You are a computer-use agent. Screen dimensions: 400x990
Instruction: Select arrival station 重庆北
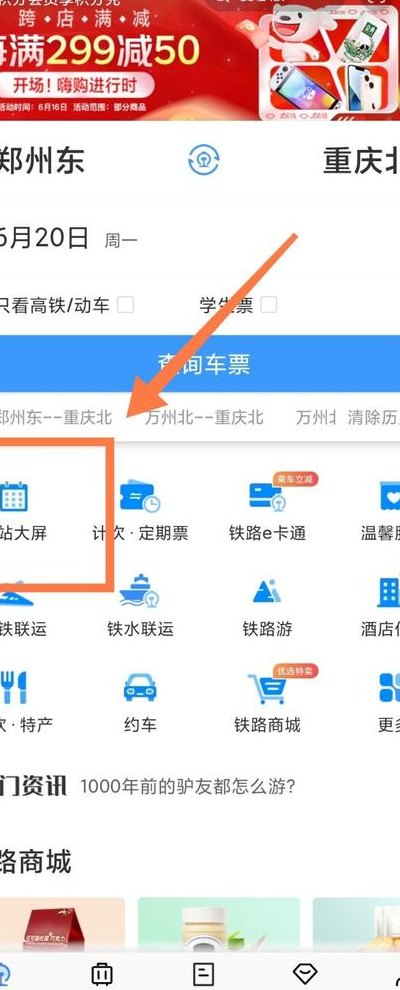tap(362, 160)
